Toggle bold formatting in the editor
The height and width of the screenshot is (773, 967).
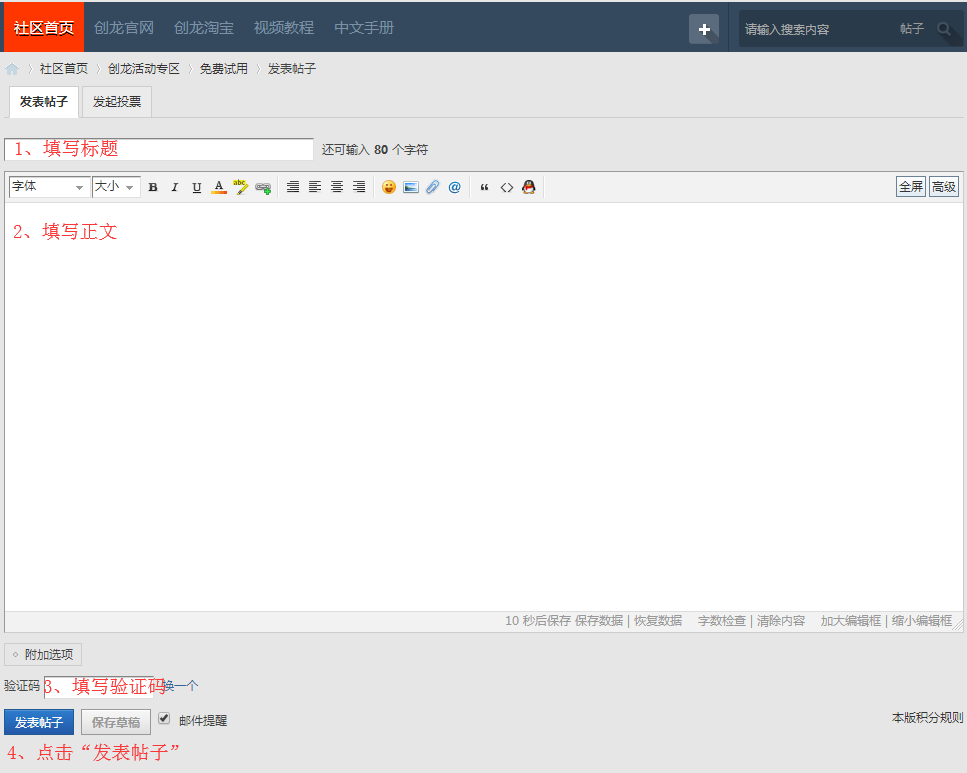click(x=153, y=187)
